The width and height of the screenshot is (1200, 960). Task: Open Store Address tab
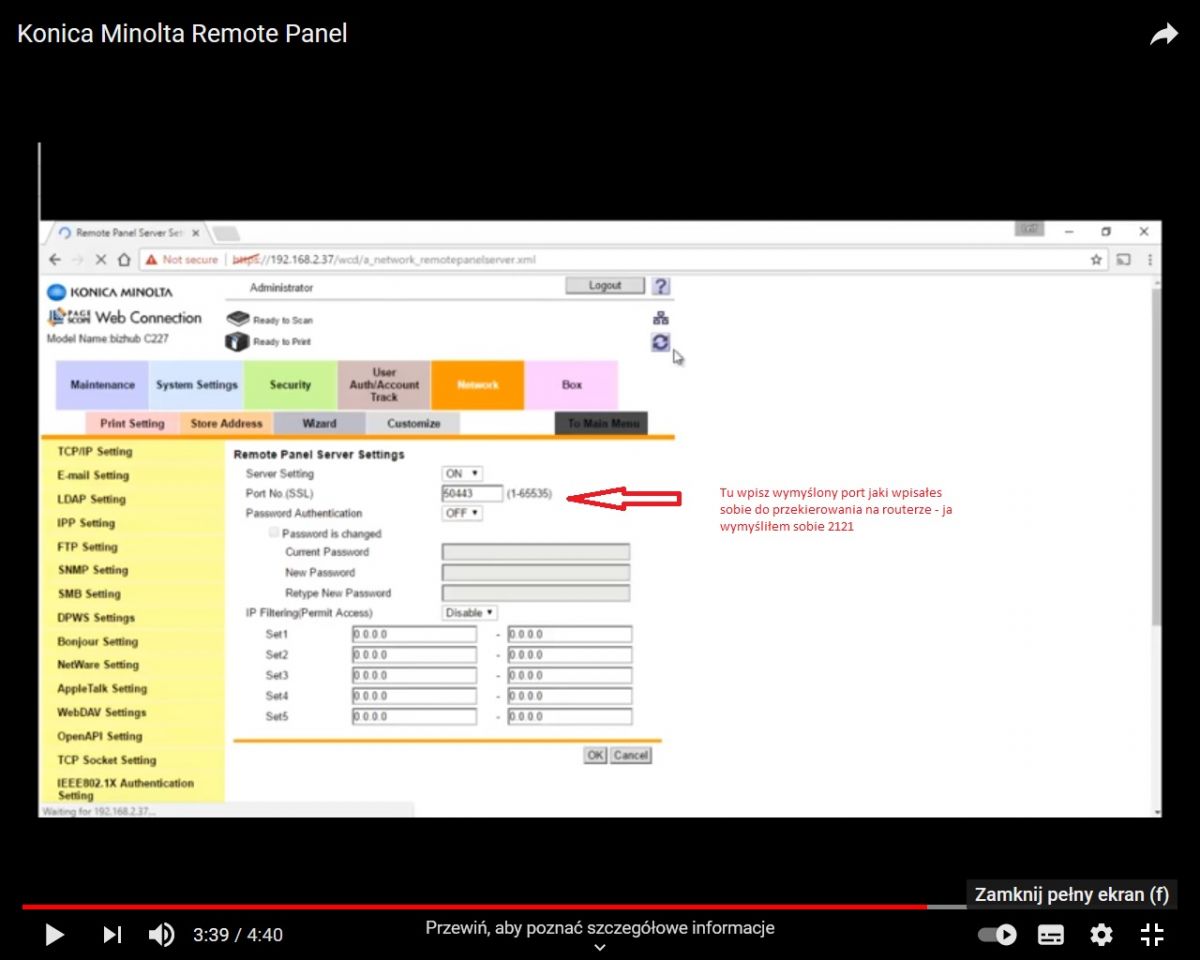[226, 424]
